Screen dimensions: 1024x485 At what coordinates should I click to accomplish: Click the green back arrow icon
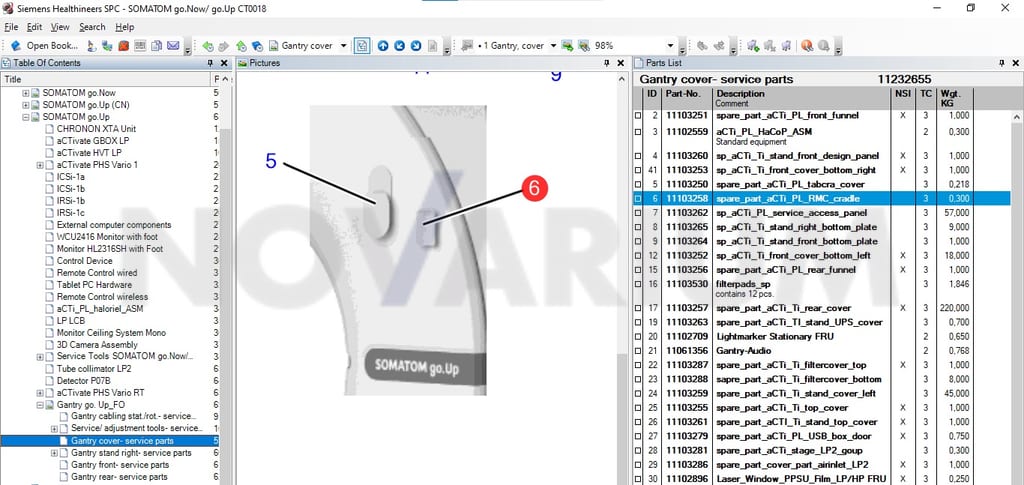pyautogui.click(x=208, y=46)
